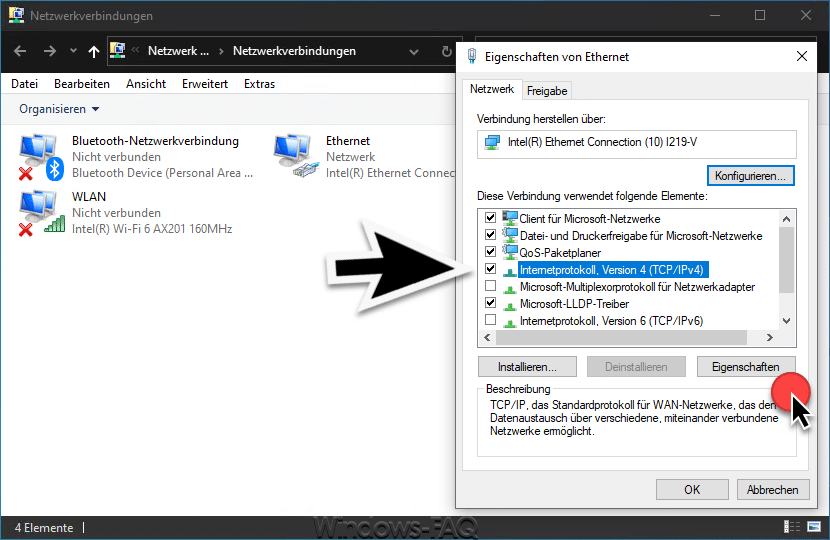This screenshot has width=830, height=540.
Task: Refresh the Netzwerkverbindungen view
Action: 447,51
